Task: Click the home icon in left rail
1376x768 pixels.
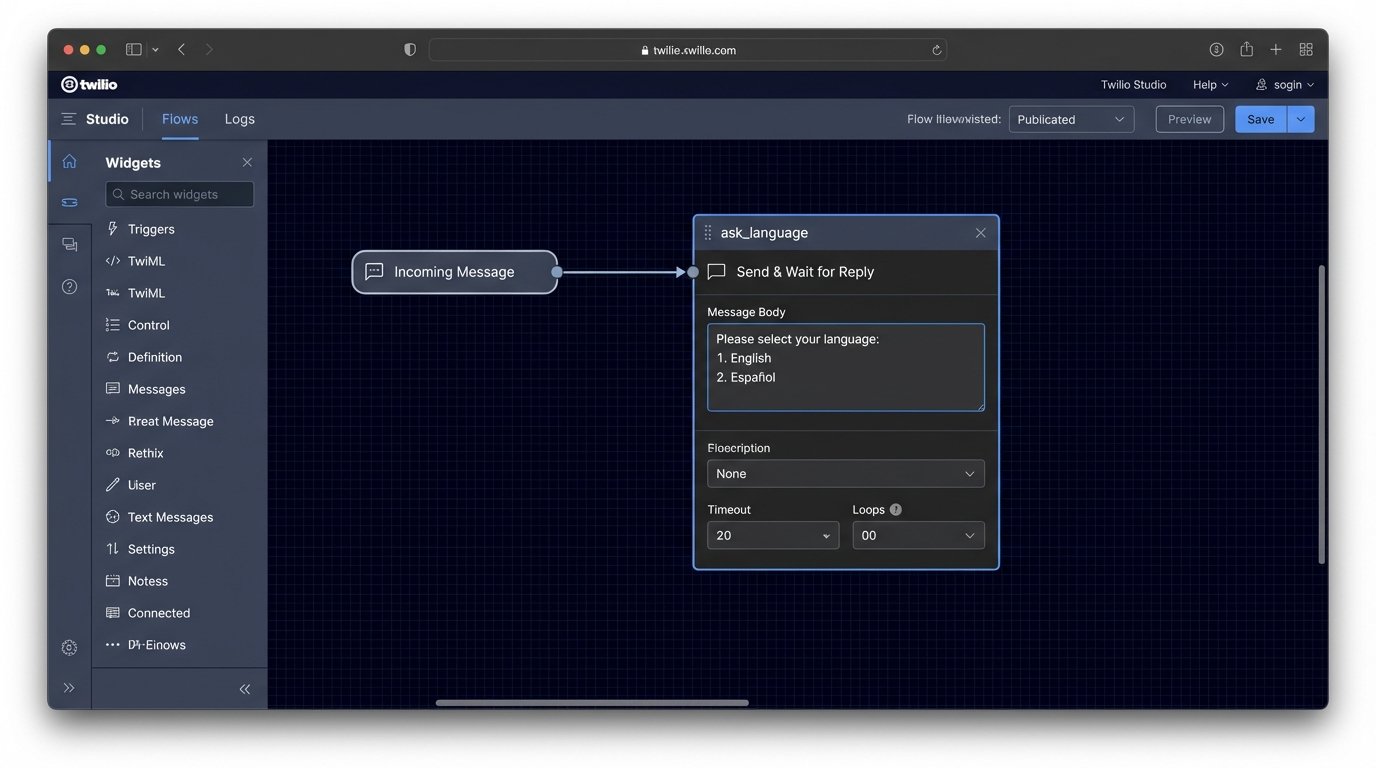Action: (x=69, y=161)
